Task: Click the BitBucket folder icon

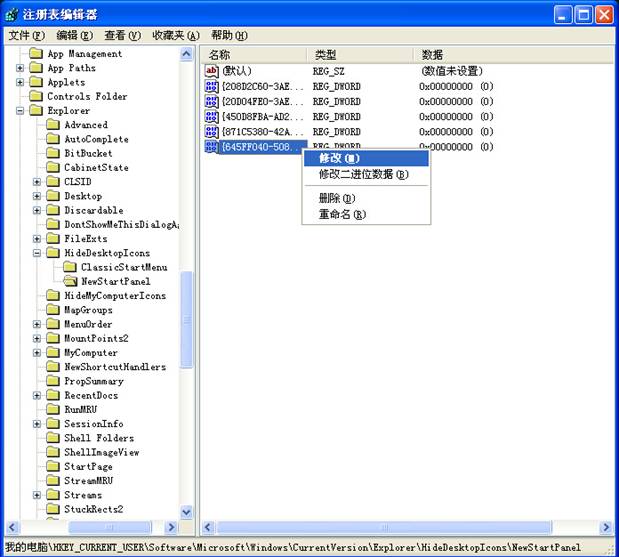Action: point(53,153)
